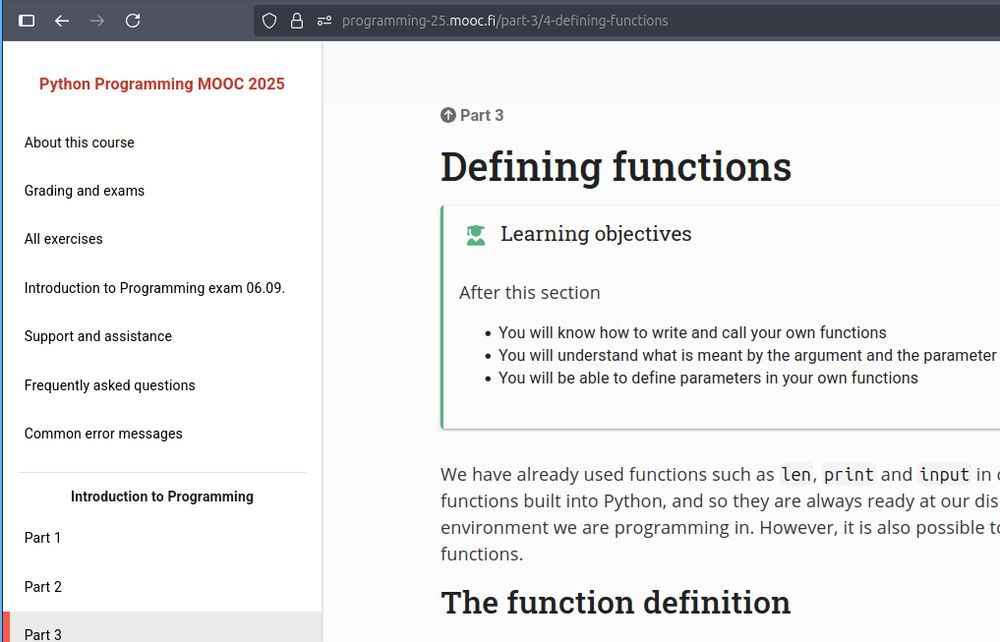Open Common error messages page
This screenshot has width=1000, height=642.
pyautogui.click(x=103, y=434)
